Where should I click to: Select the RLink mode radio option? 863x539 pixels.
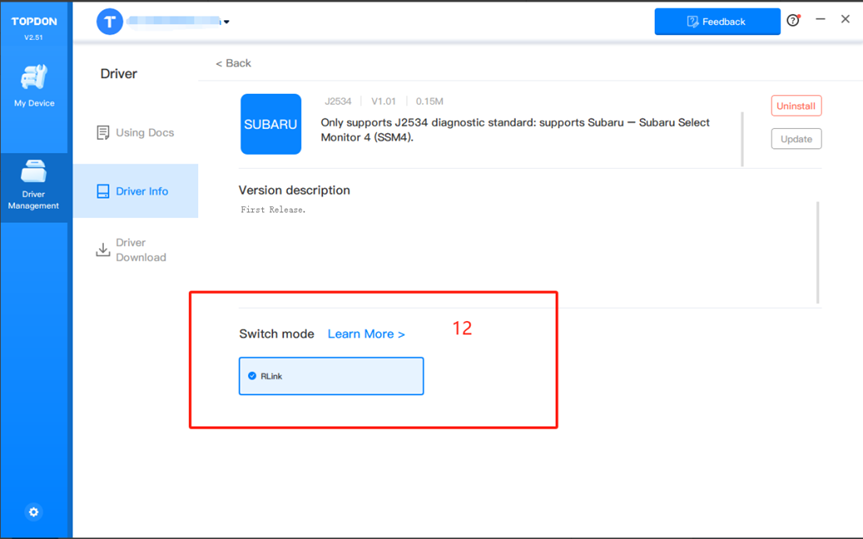click(x=331, y=376)
